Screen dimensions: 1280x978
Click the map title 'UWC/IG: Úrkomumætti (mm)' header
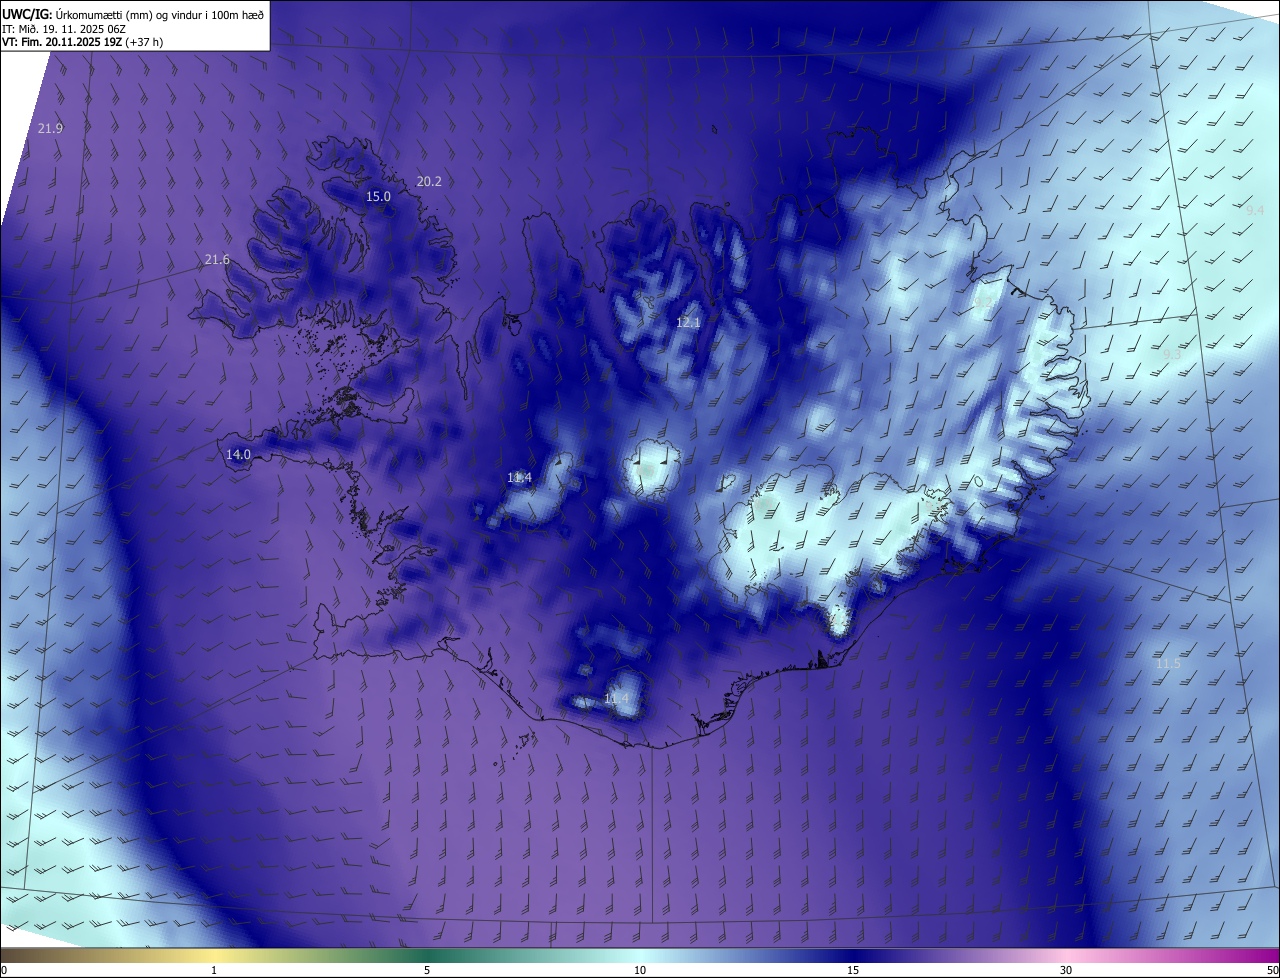(x=133, y=13)
